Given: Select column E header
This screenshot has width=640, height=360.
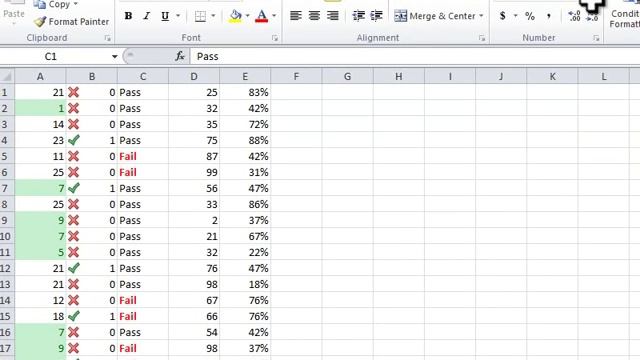Looking at the screenshot, I should (x=245, y=76).
